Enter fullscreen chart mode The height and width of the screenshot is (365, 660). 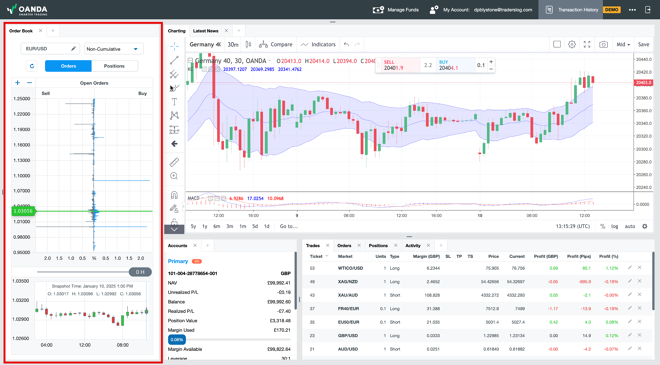click(x=587, y=44)
